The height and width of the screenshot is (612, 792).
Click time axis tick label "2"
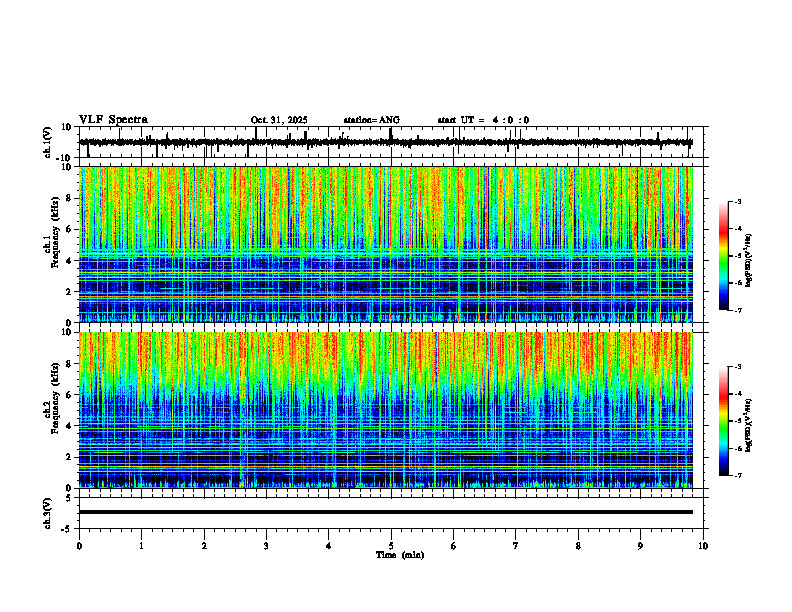[x=204, y=546]
